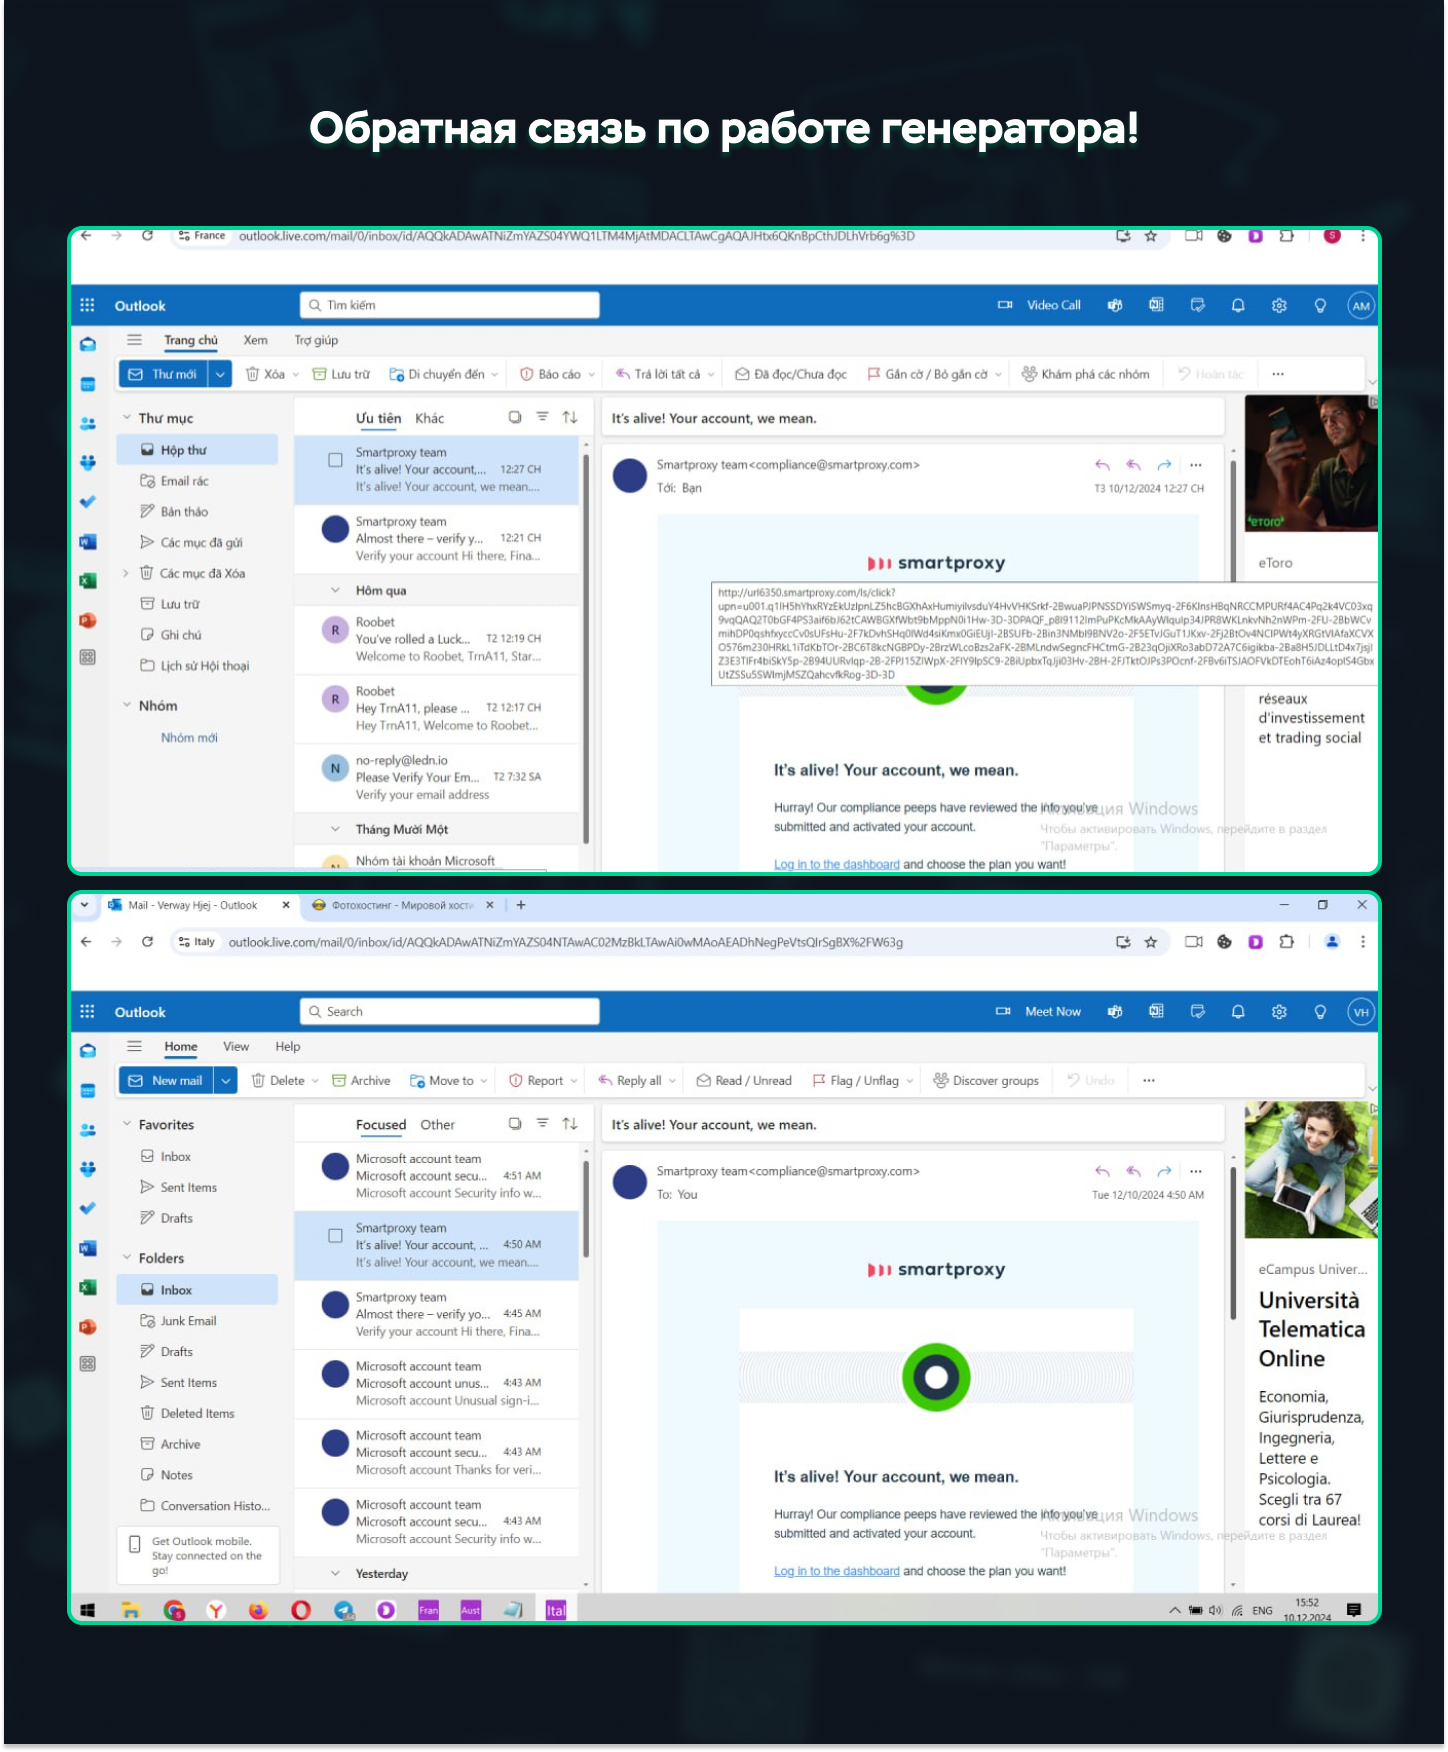Viewport: 1448px width, 1752px height.
Task: Collapse the Yesterday message group
Action: (336, 1574)
